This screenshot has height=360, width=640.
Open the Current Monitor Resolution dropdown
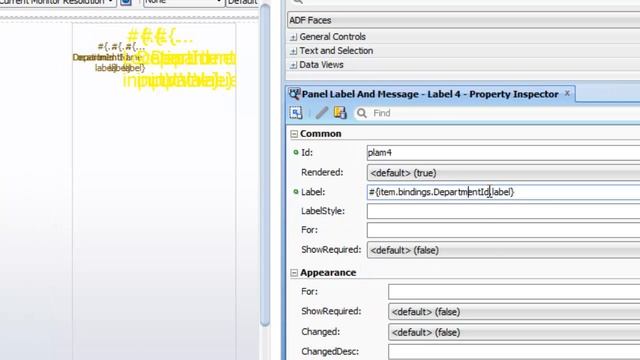tap(57, 2)
